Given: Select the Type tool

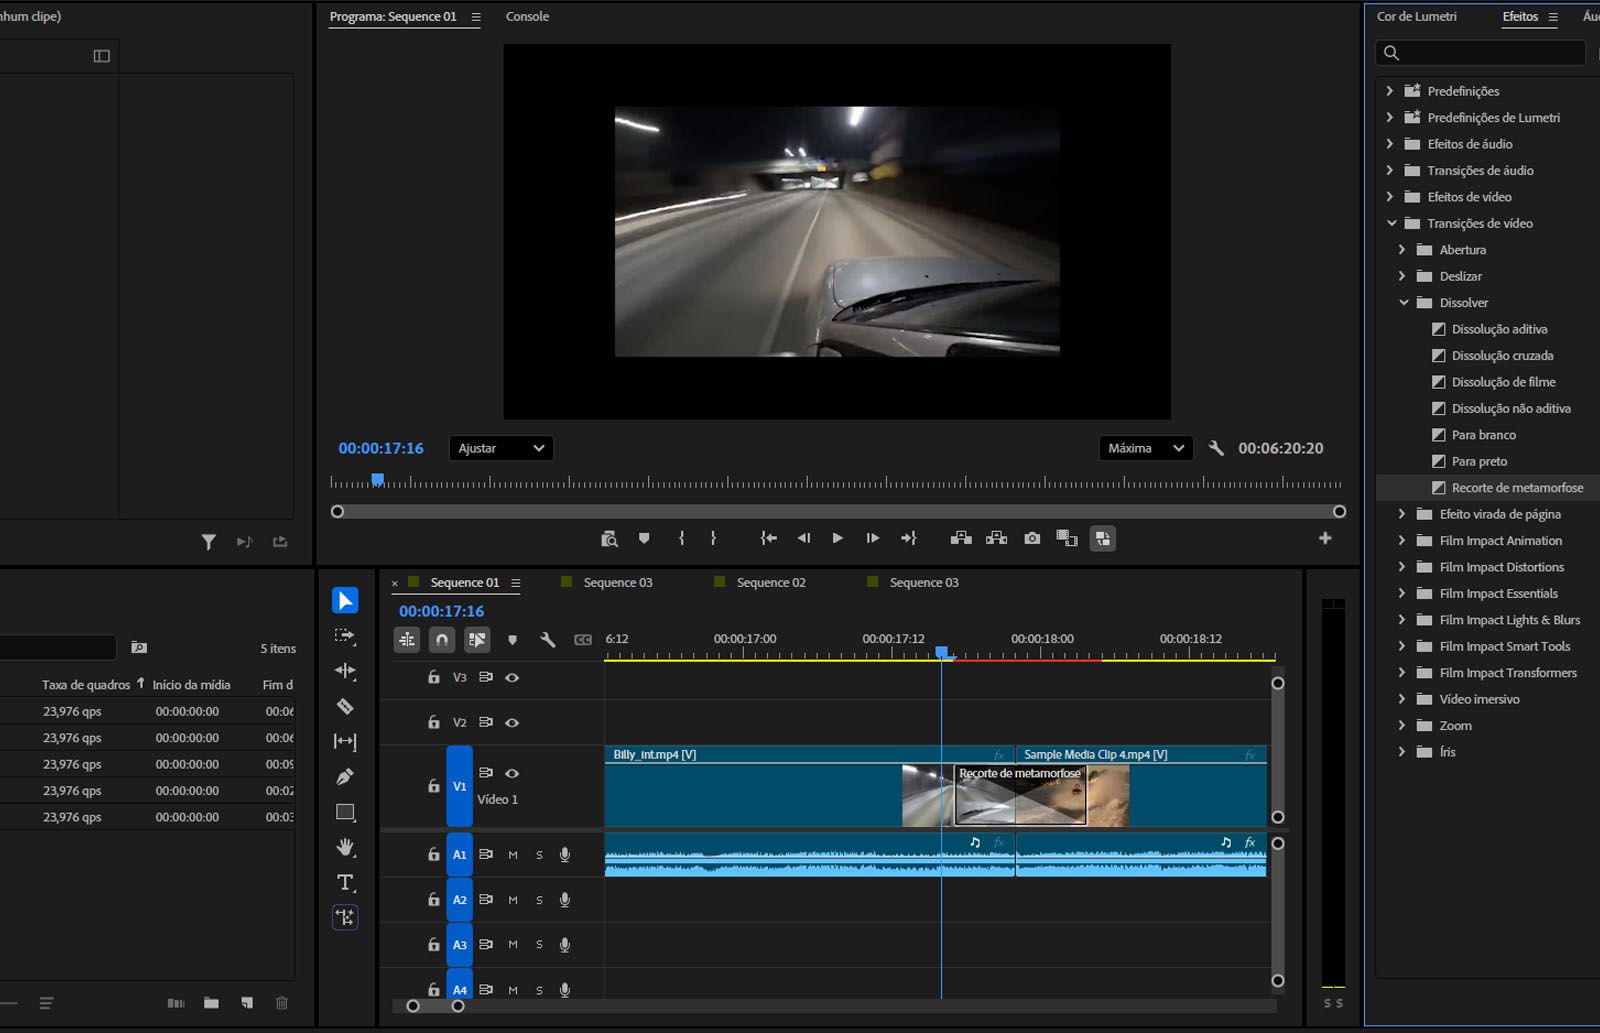Looking at the screenshot, I should point(345,882).
